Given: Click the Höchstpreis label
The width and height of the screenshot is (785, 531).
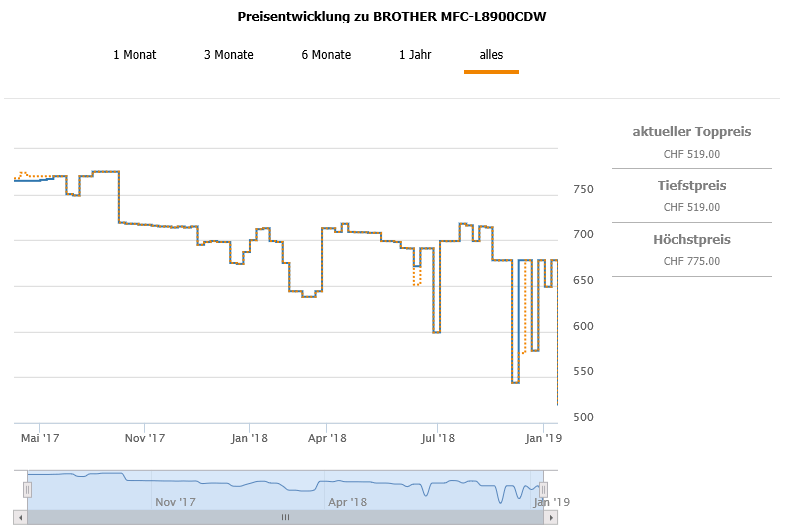Looking at the screenshot, I should [x=692, y=240].
